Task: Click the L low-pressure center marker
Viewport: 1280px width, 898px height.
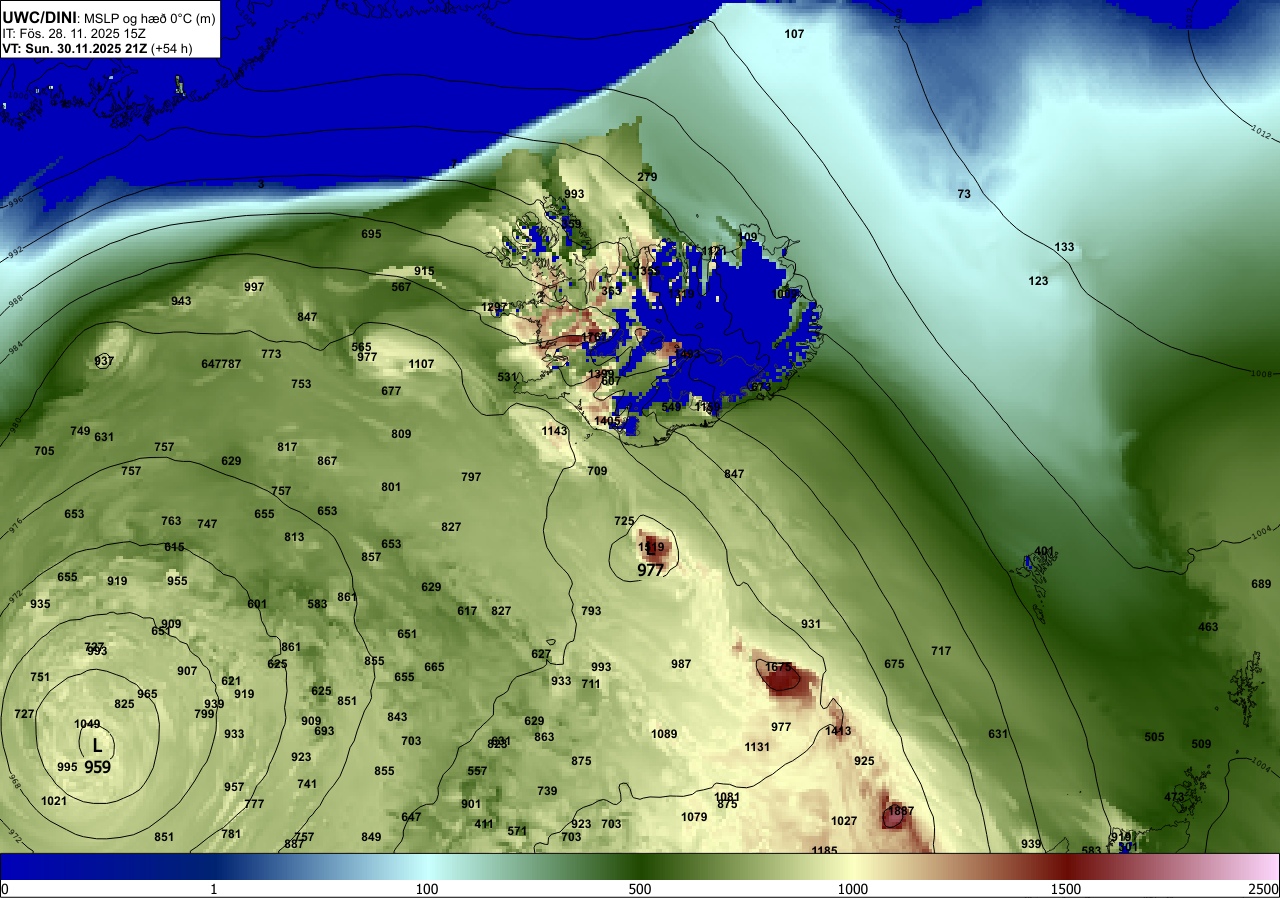Action: [x=97, y=745]
